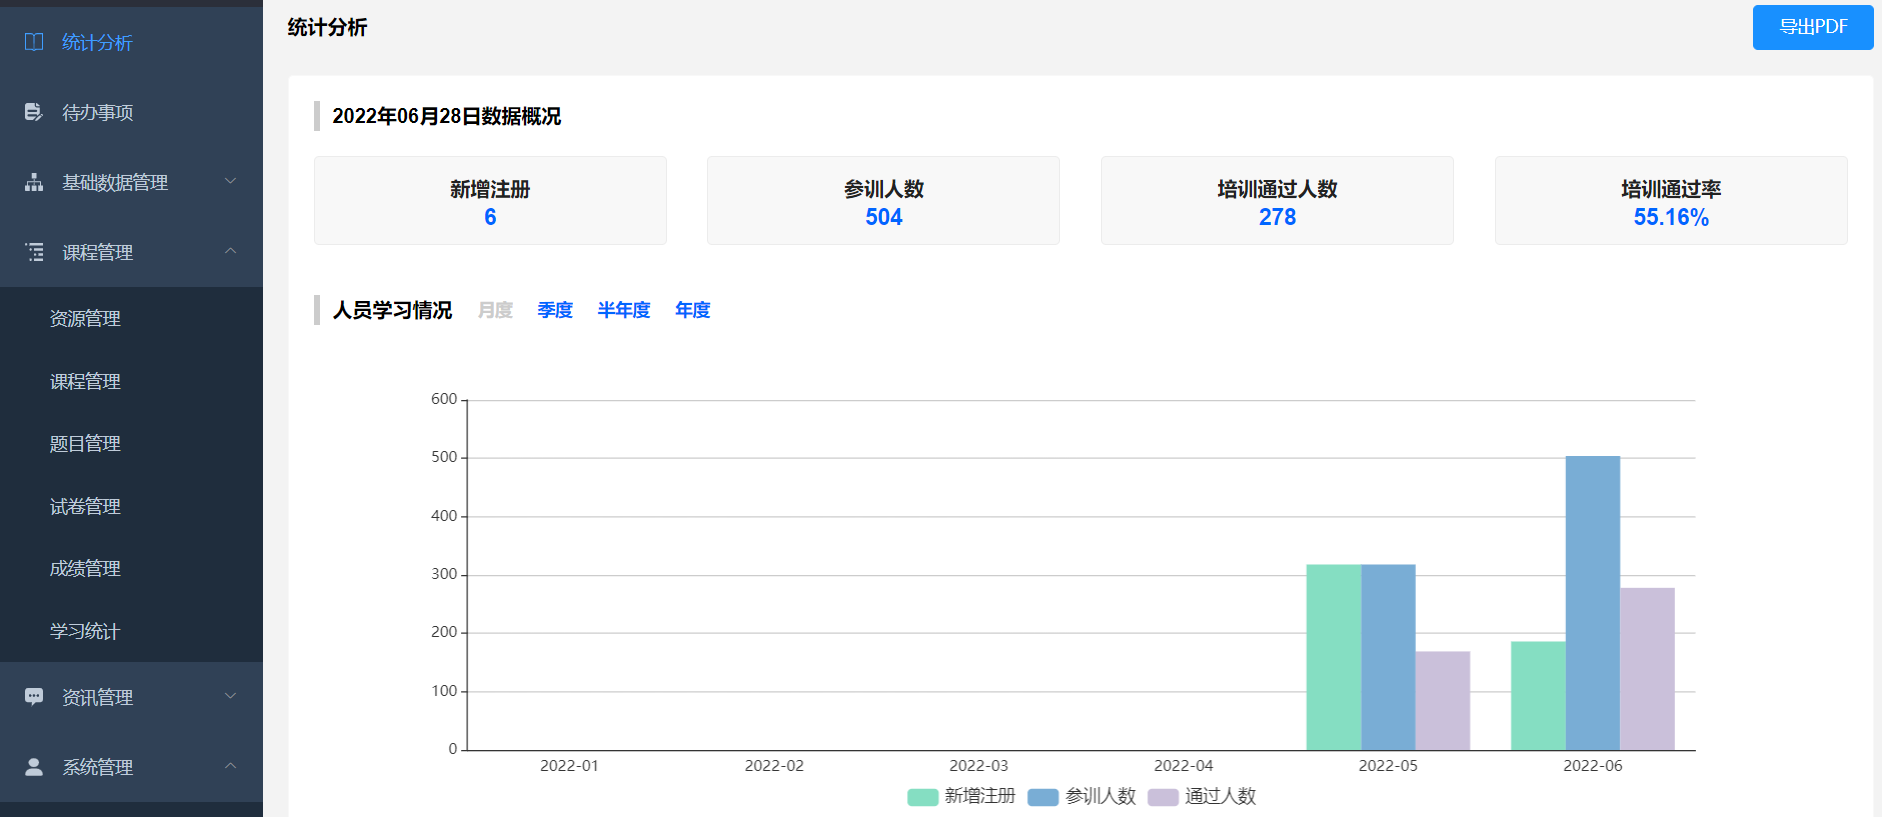Image resolution: width=1882 pixels, height=817 pixels.
Task: Expand the 资讯管理 menu arrow
Action: pos(230,696)
